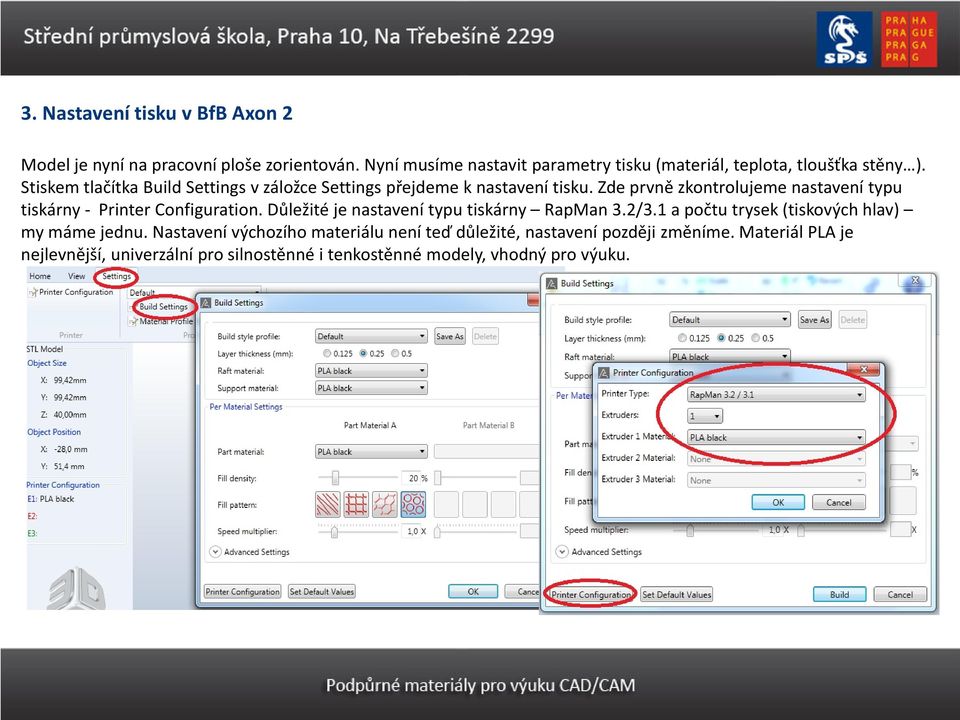Select the diagonal lines fill pattern icon
Image resolution: width=960 pixels, height=720 pixels.
[328, 504]
